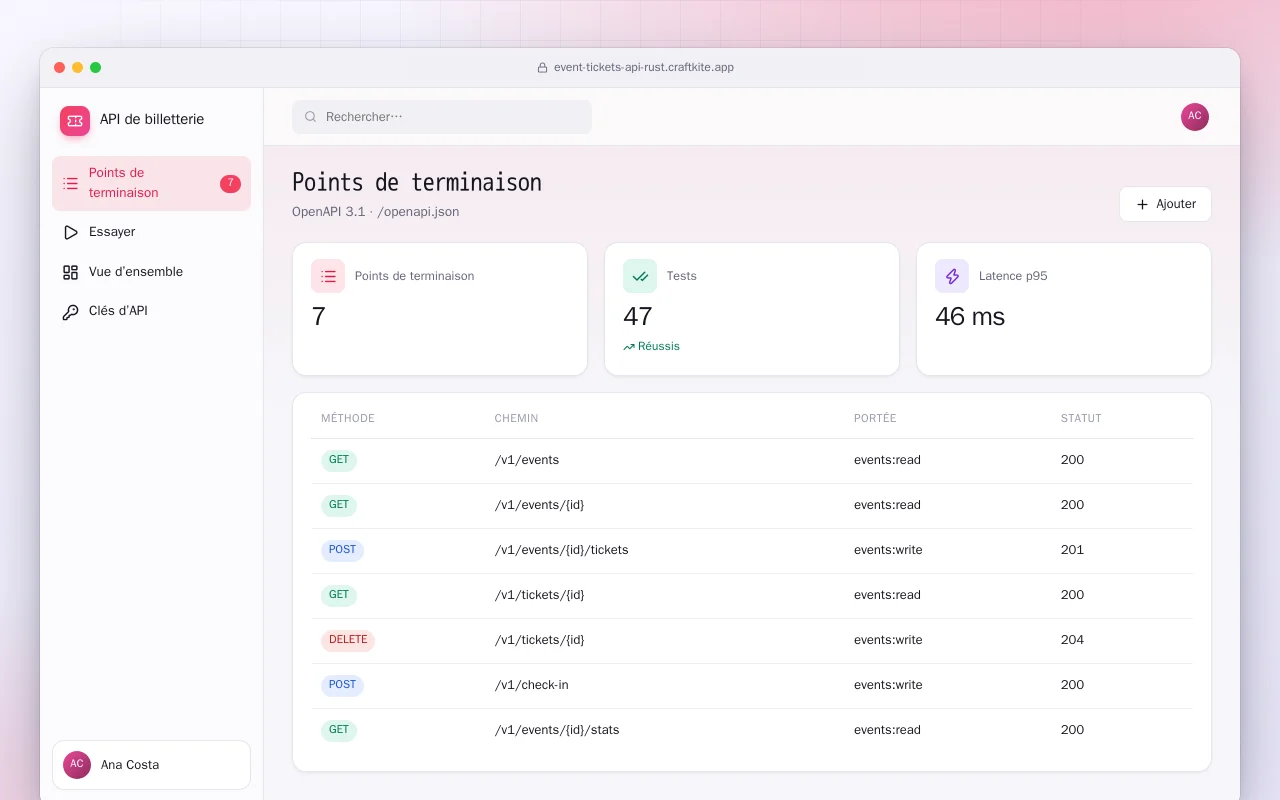Click the play icon next to Essayer
The image size is (1280, 800).
(70, 232)
